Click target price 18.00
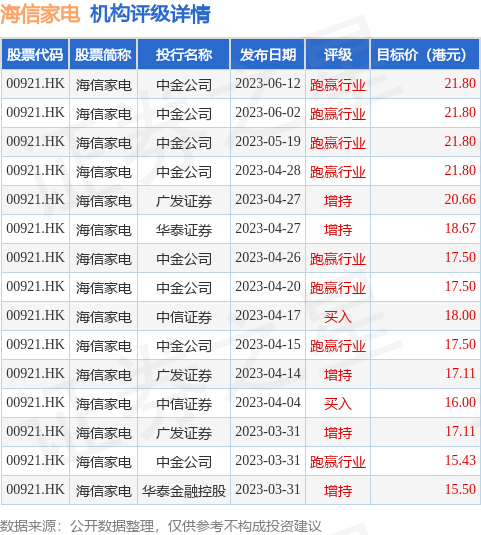The width and height of the screenshot is (481, 535). coord(460,316)
